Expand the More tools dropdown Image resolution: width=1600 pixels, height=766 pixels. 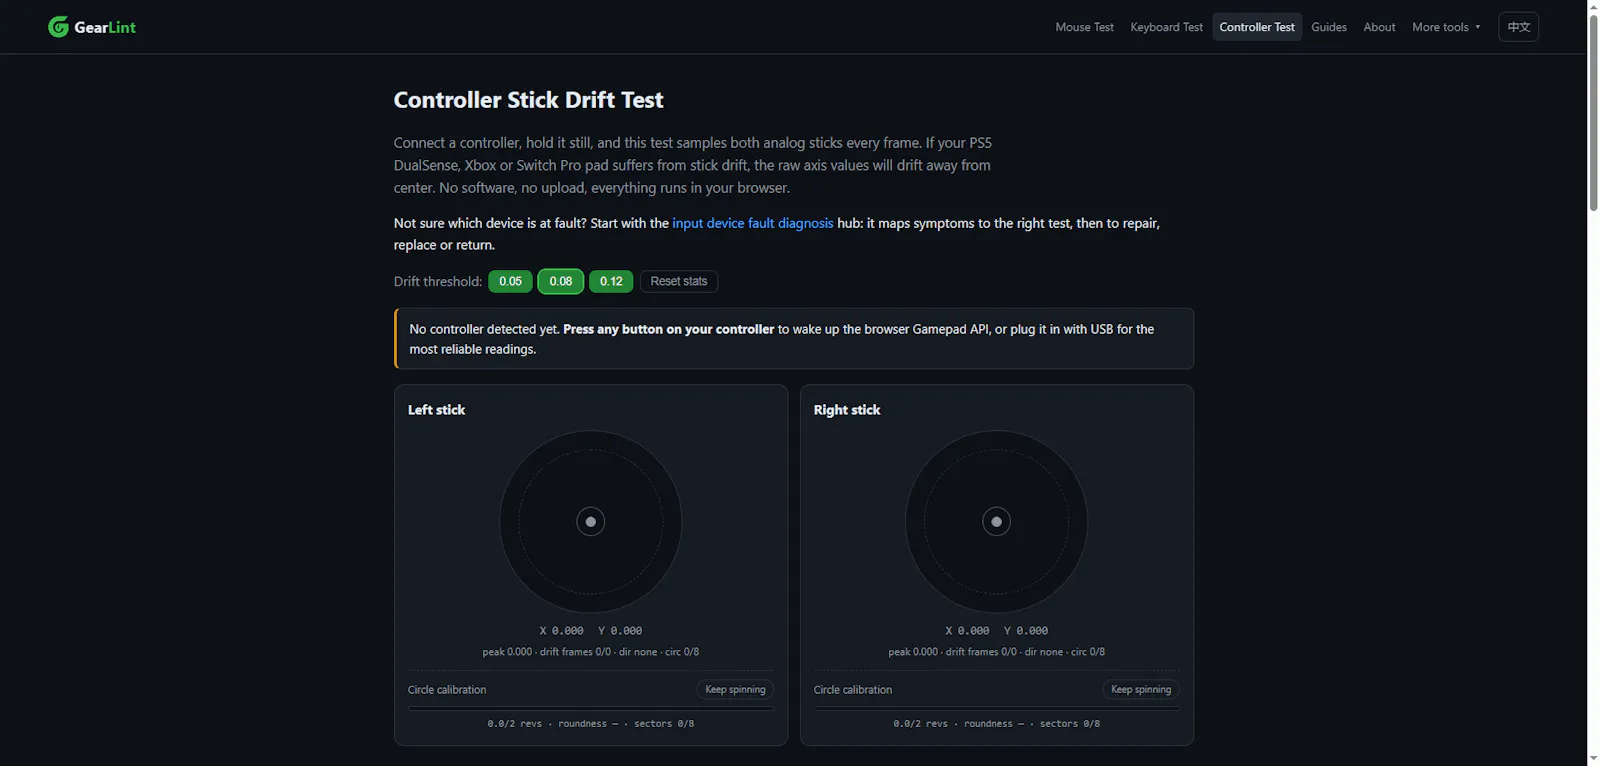tap(1446, 27)
